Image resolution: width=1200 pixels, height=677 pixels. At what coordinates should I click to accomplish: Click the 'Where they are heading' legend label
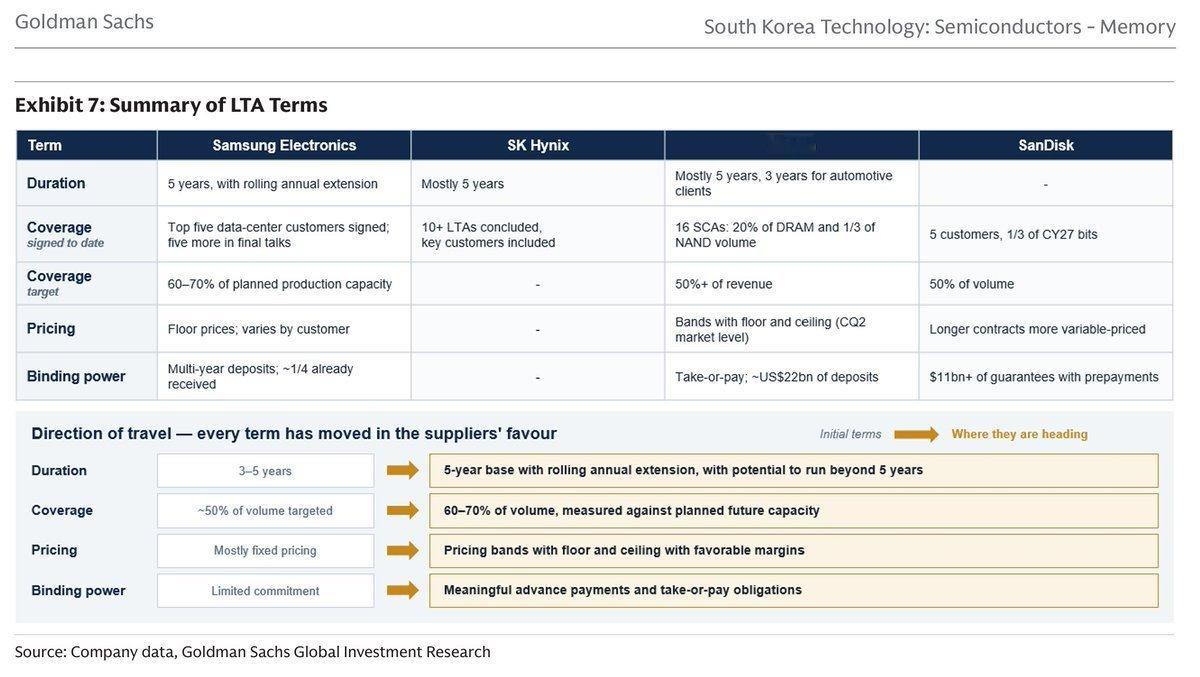point(1020,434)
